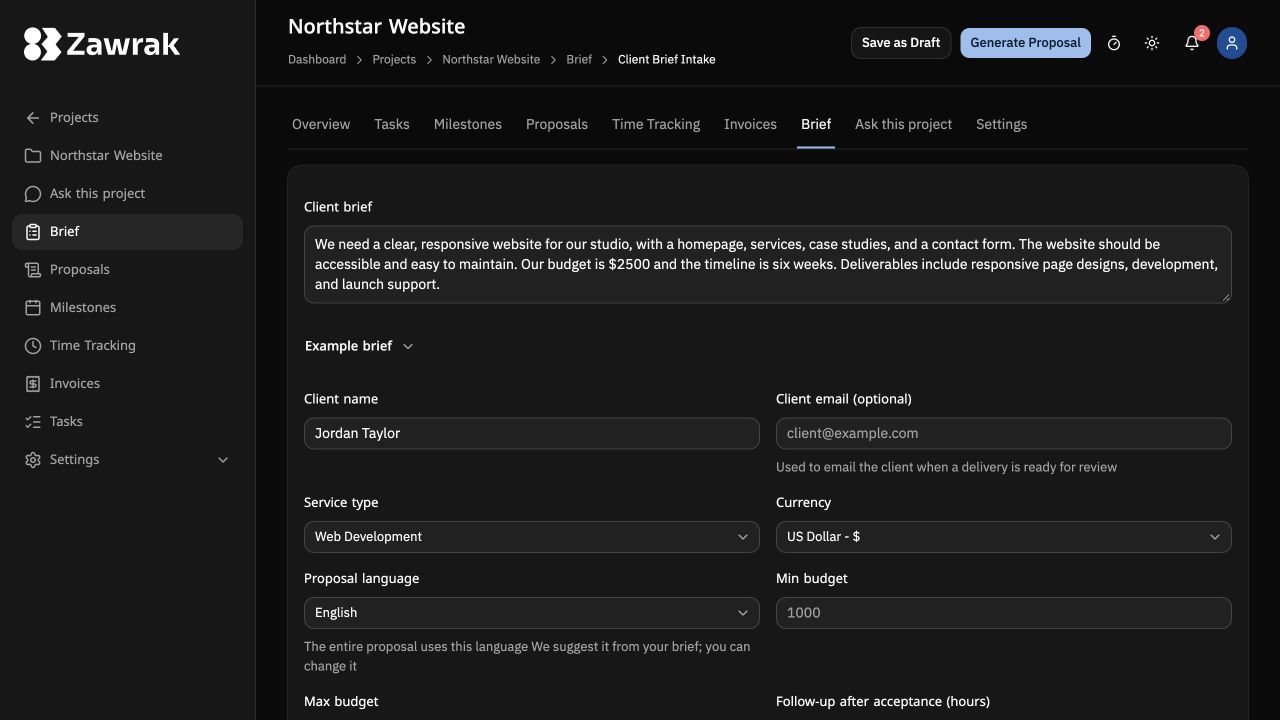
Task: Open the user profile avatar
Action: click(x=1232, y=43)
